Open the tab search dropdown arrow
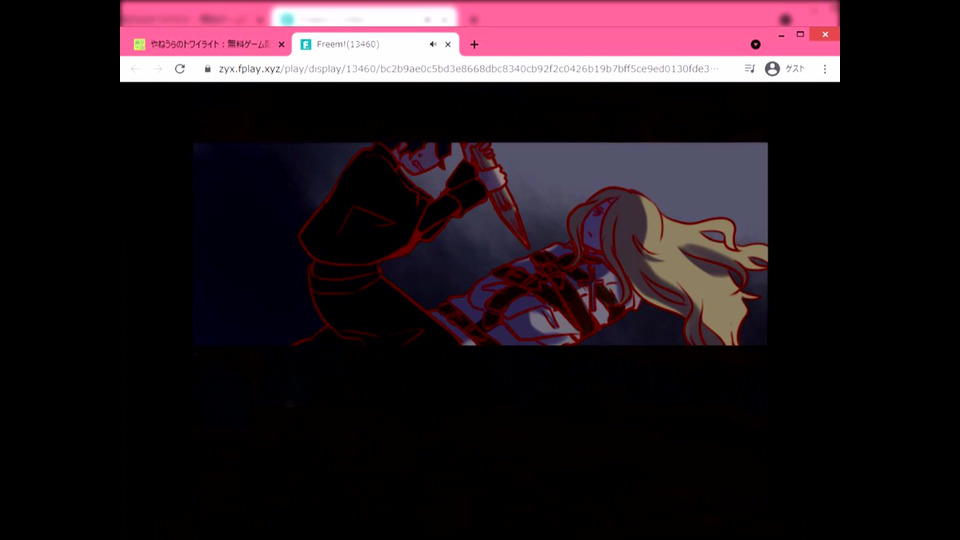The height and width of the screenshot is (540, 960). tap(756, 45)
